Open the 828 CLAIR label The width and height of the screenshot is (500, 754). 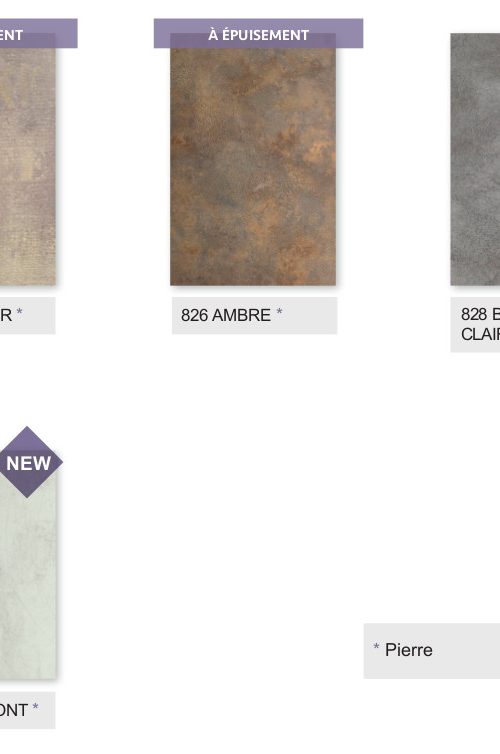click(x=475, y=325)
